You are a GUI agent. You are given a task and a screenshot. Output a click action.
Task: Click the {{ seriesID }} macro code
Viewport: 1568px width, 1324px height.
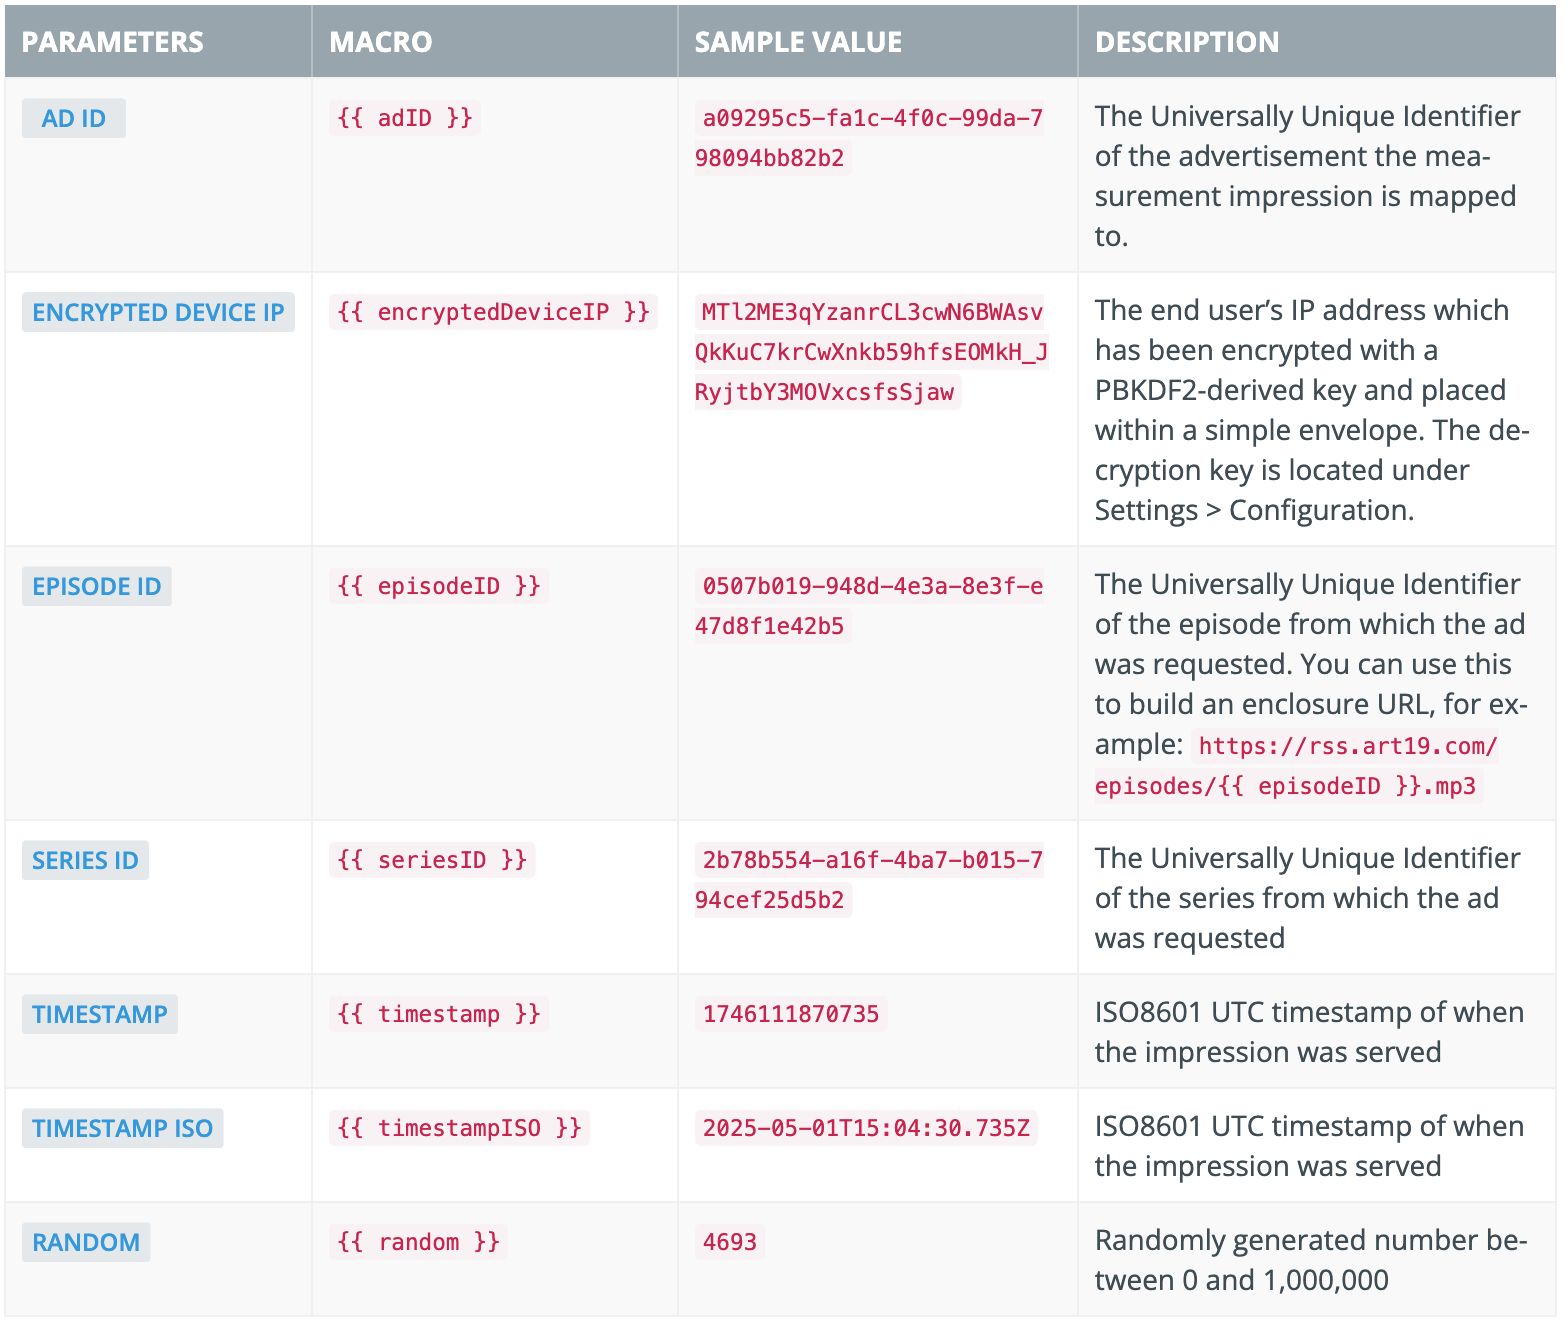tap(431, 860)
